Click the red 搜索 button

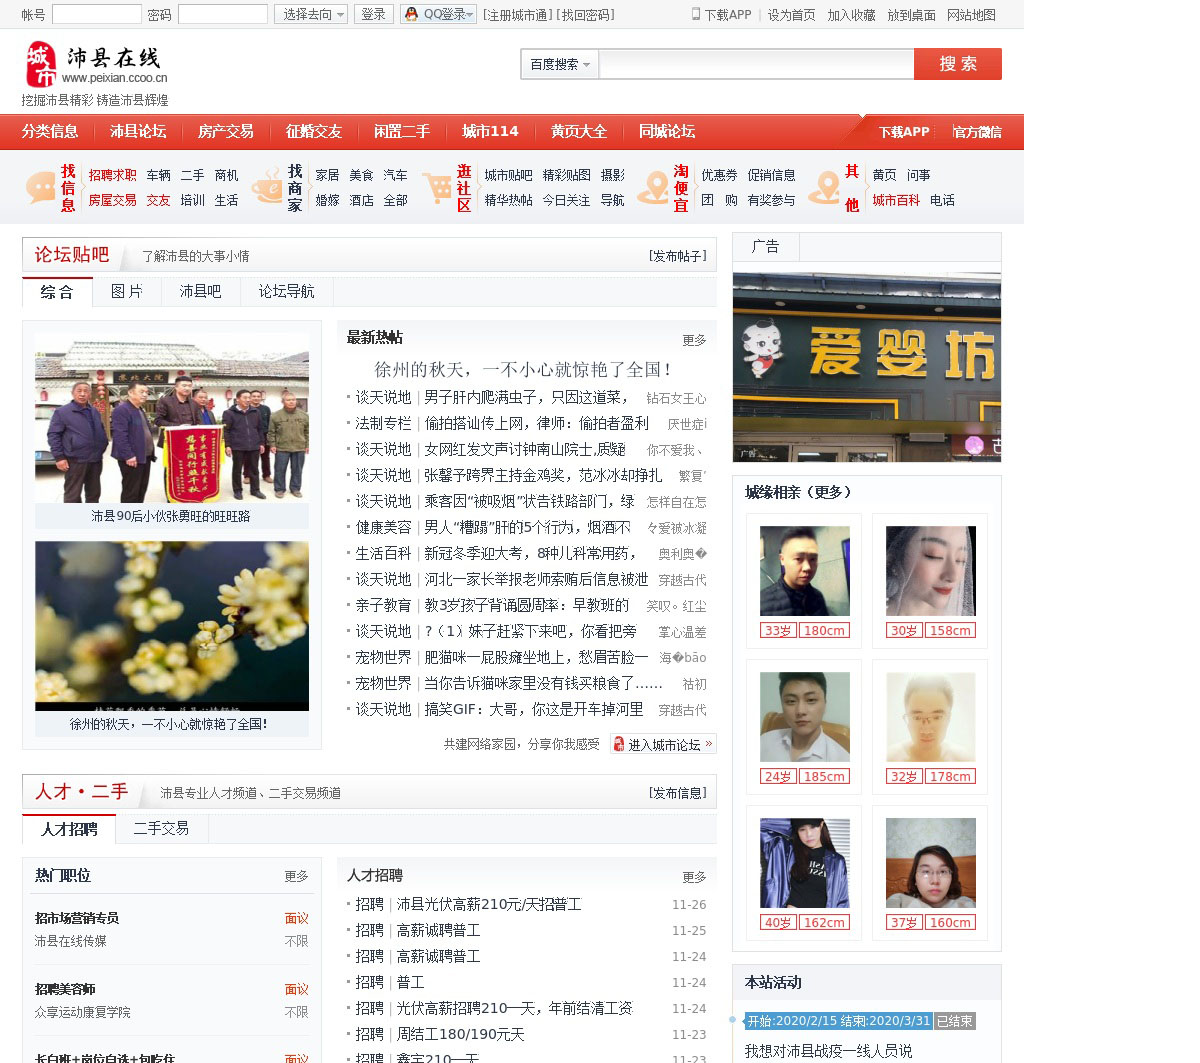coord(958,64)
